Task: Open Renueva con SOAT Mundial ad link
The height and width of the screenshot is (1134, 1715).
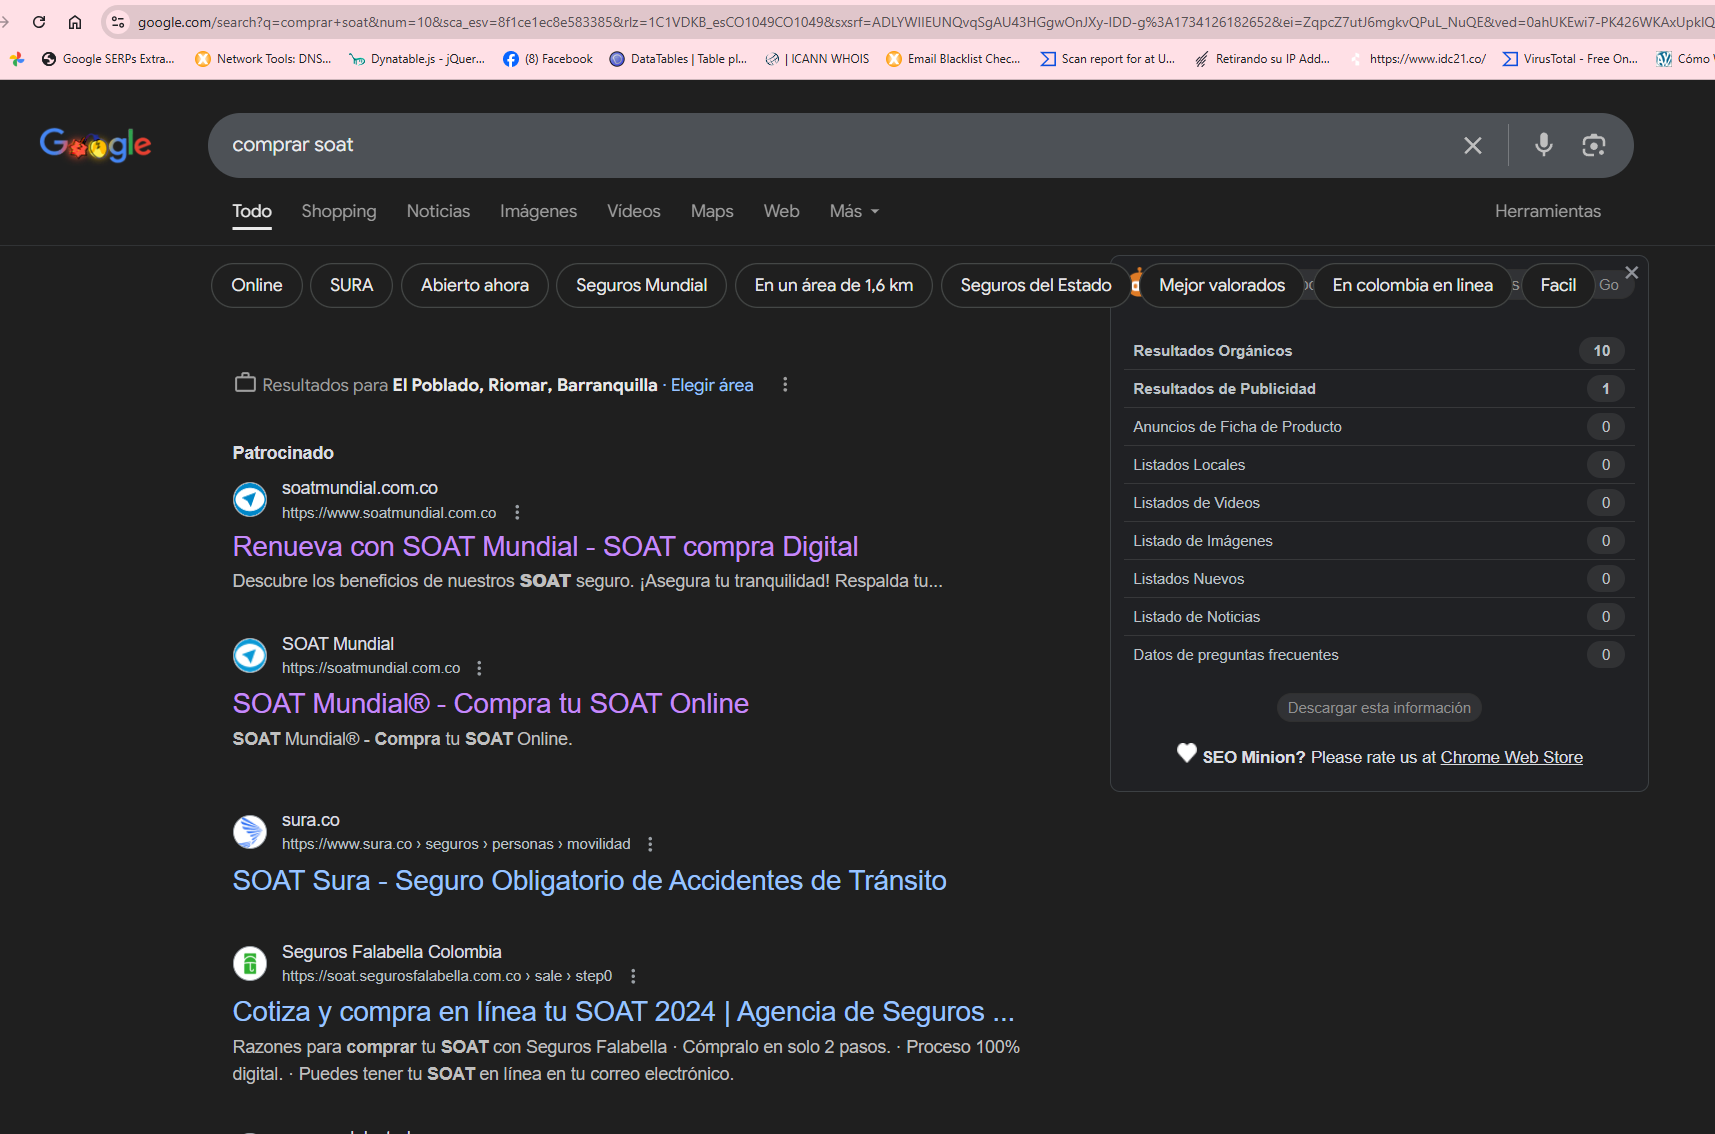Action: tap(545, 547)
